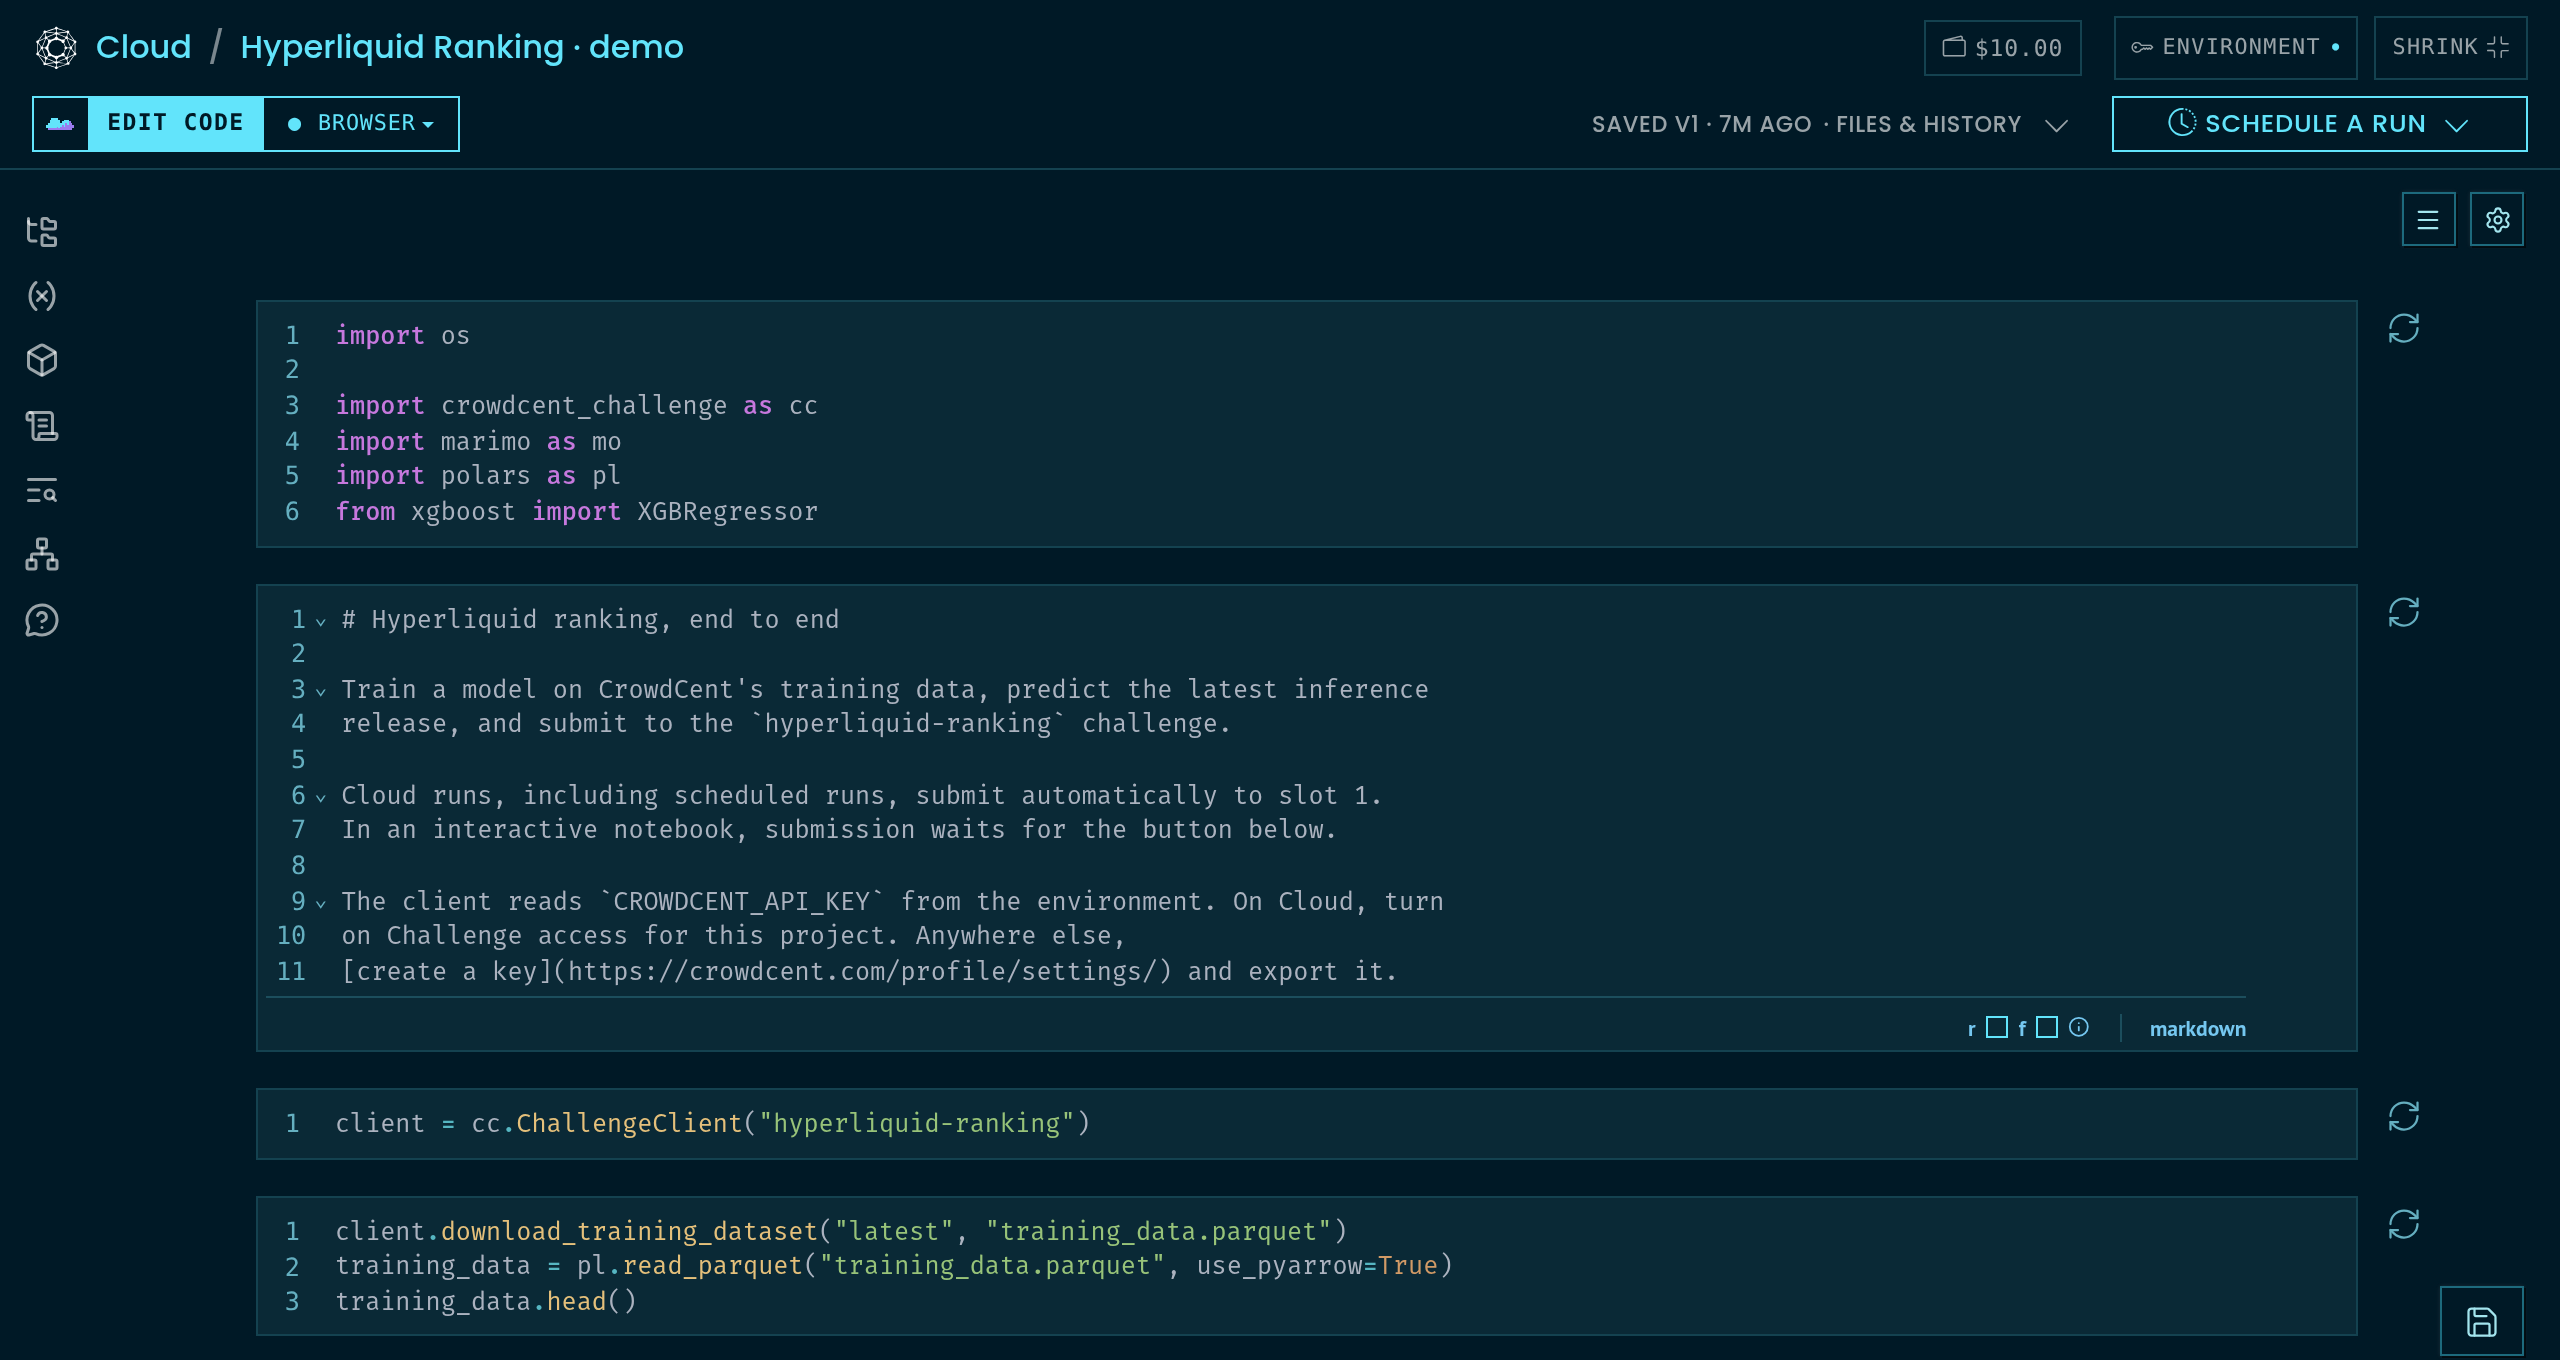
Task: Open Schedule a Run dropdown
Action: [2319, 124]
